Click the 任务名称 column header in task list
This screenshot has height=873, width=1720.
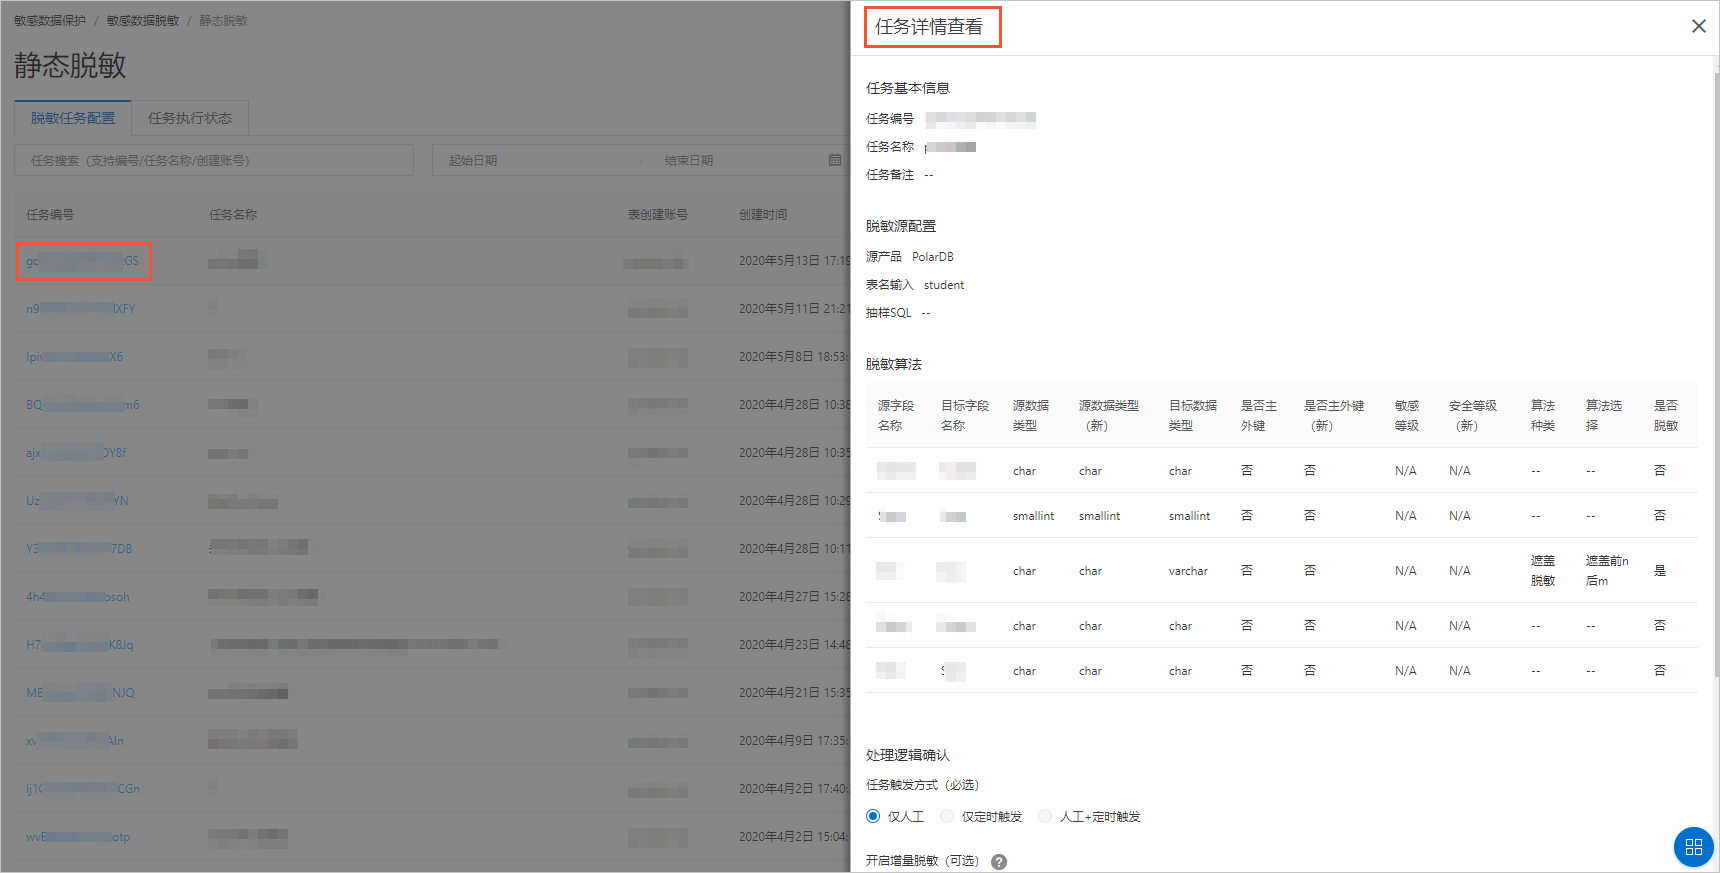point(233,215)
